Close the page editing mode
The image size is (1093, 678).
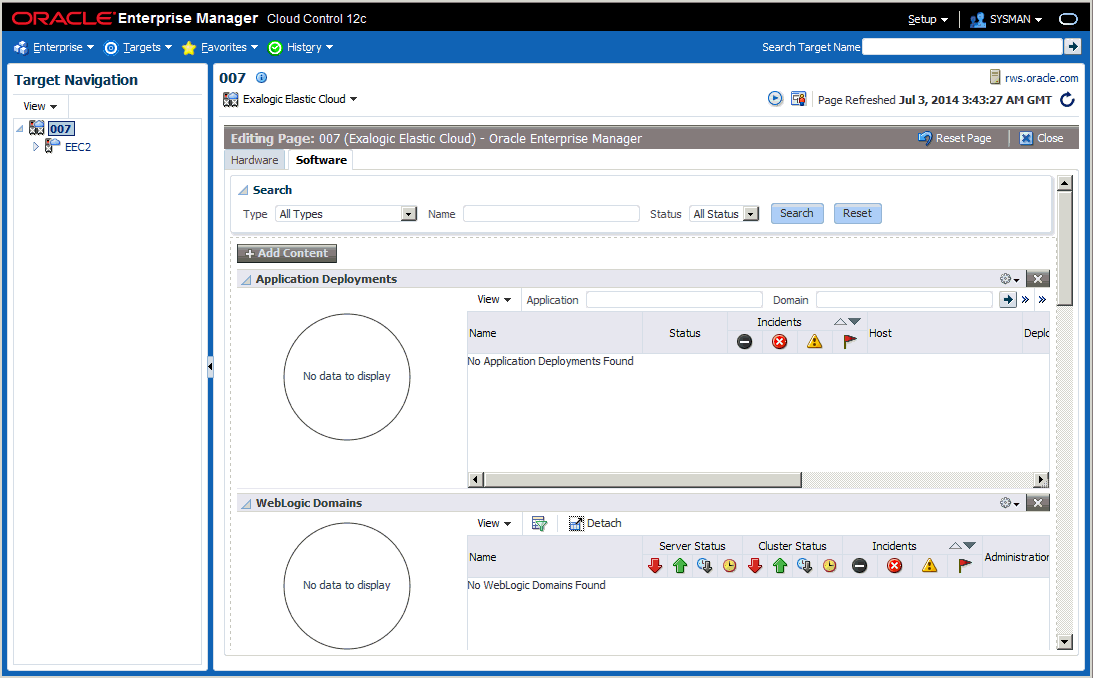[1041, 138]
